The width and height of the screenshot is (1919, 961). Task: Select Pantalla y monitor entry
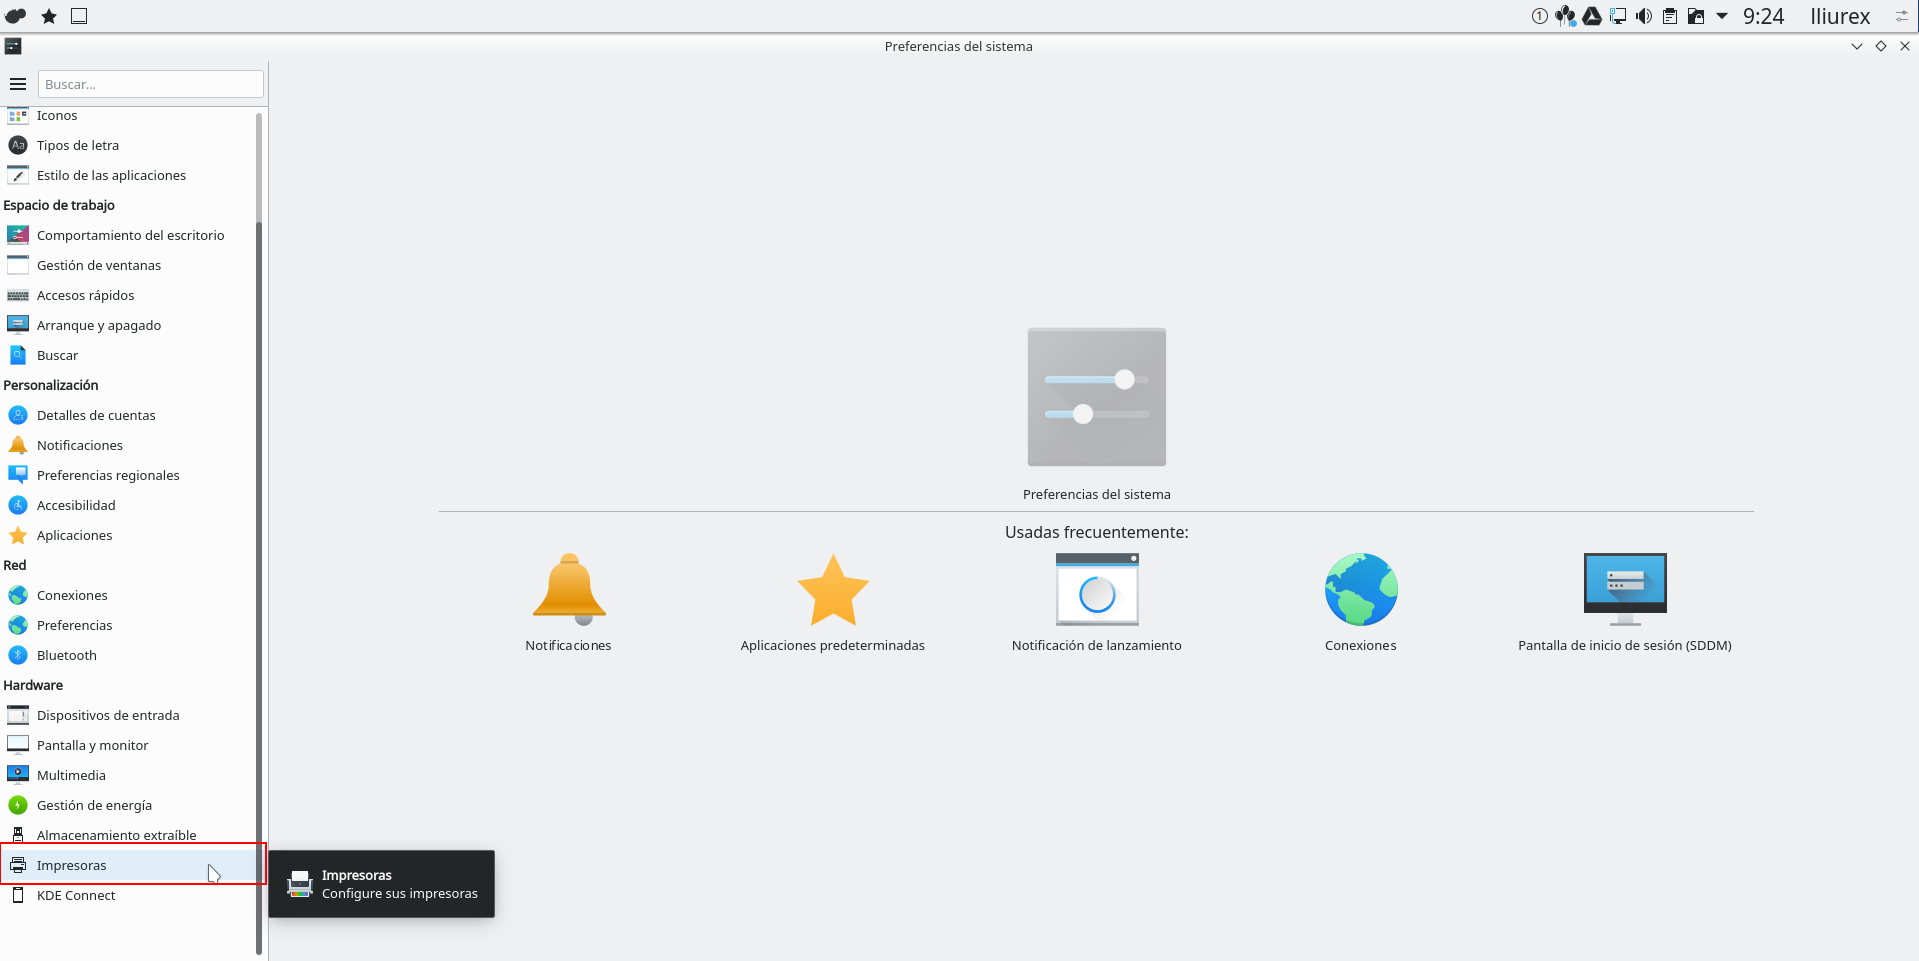[x=92, y=745]
